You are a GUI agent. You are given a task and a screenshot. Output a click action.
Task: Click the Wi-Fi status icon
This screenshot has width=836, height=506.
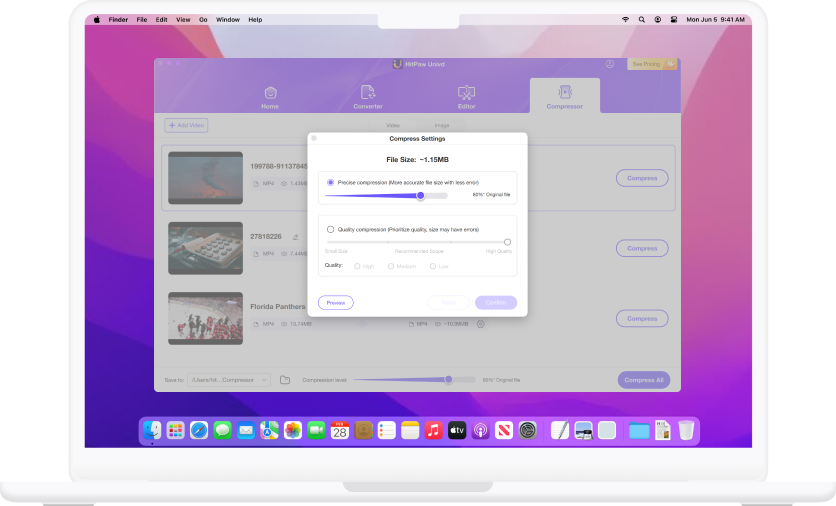tap(625, 20)
